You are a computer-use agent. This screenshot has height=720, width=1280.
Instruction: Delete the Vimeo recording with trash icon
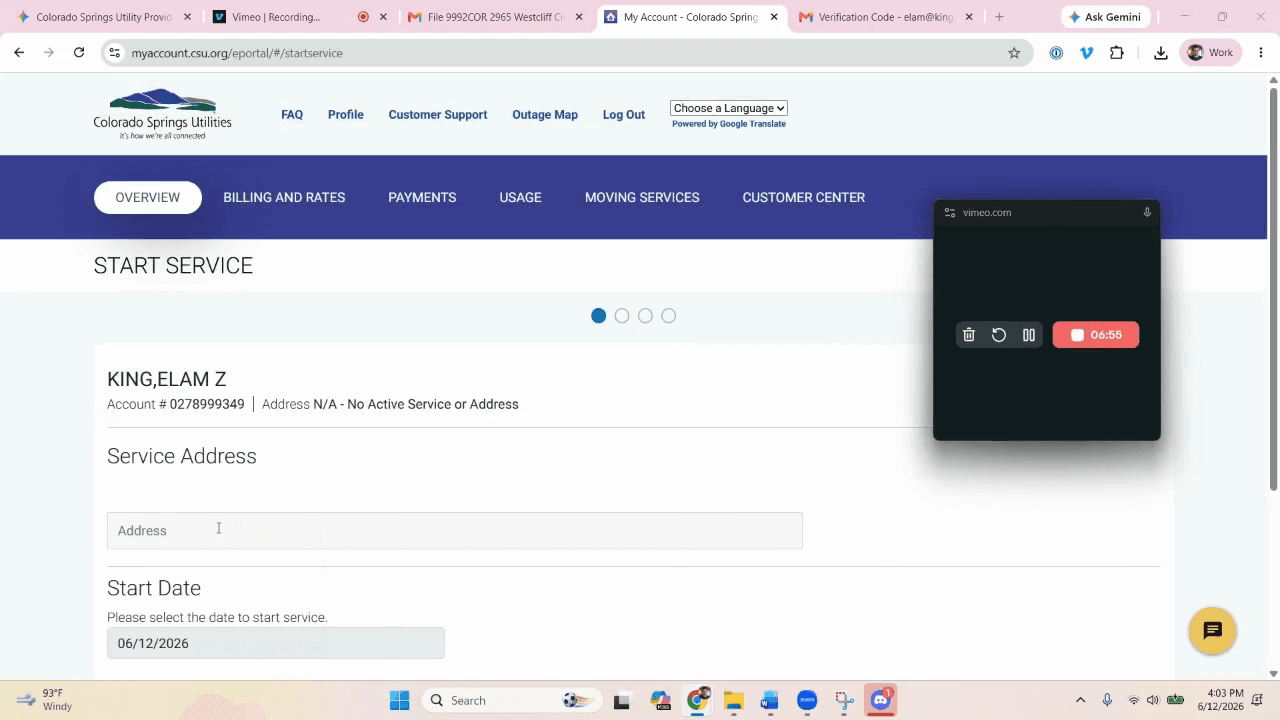tap(968, 335)
